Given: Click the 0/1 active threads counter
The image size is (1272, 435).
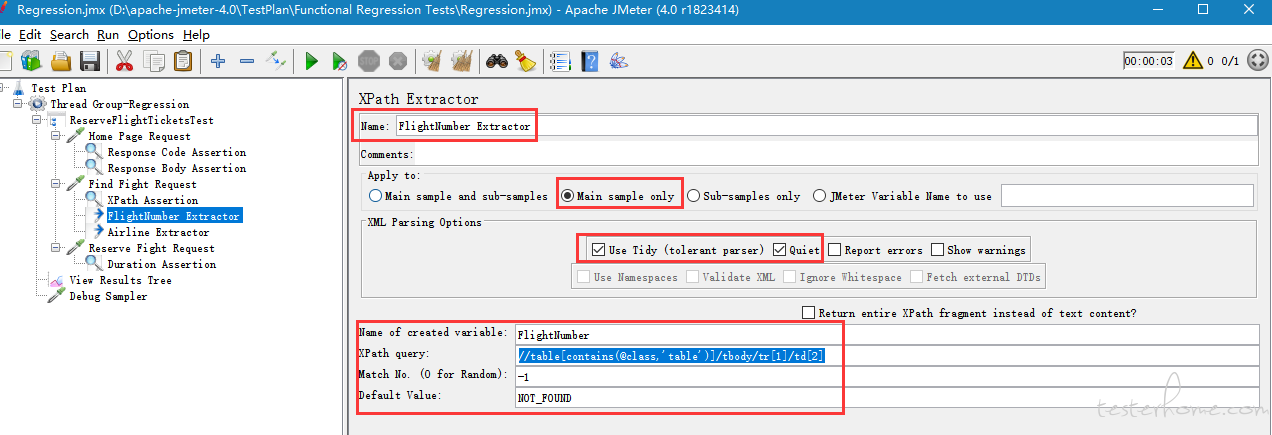Looking at the screenshot, I should [x=1231, y=61].
